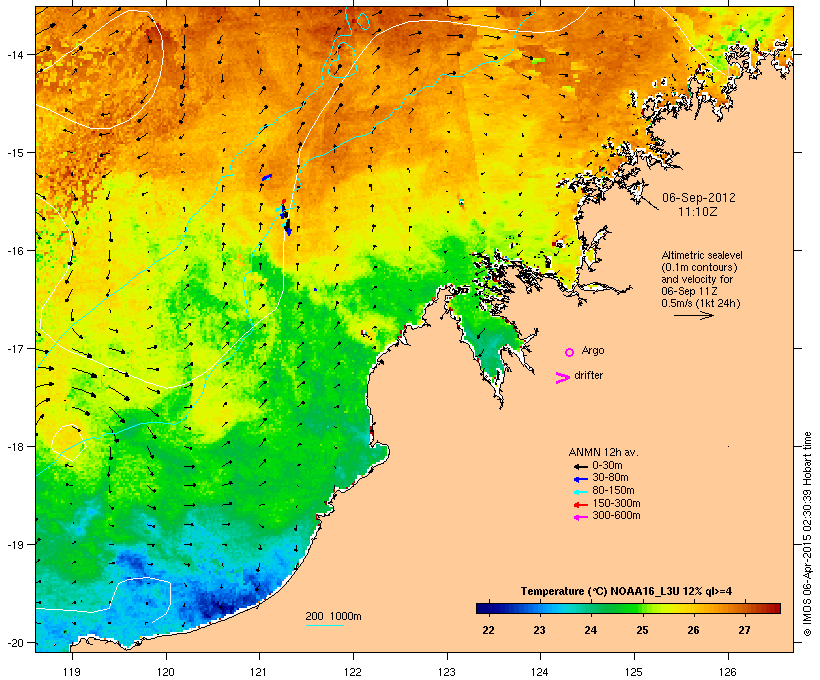Image resolution: width=820 pixels, height=680 pixels.
Task: Click the latitude label -16
Action: click(15, 251)
